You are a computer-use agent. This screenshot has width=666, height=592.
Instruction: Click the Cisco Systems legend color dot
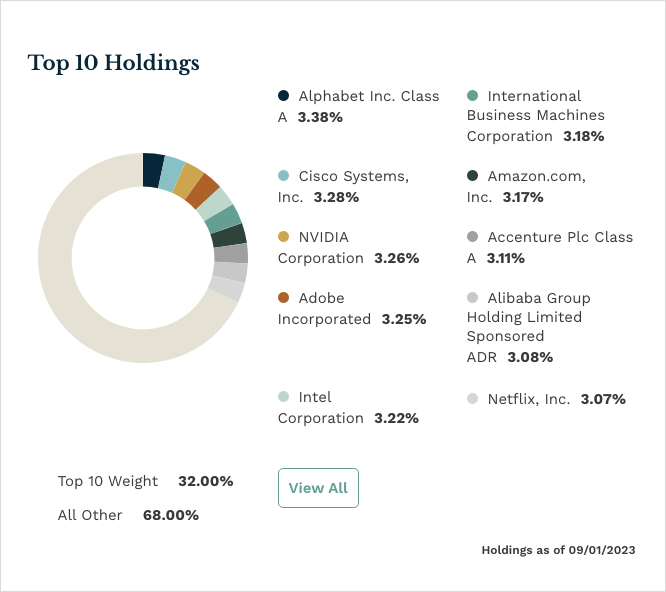[x=283, y=176]
